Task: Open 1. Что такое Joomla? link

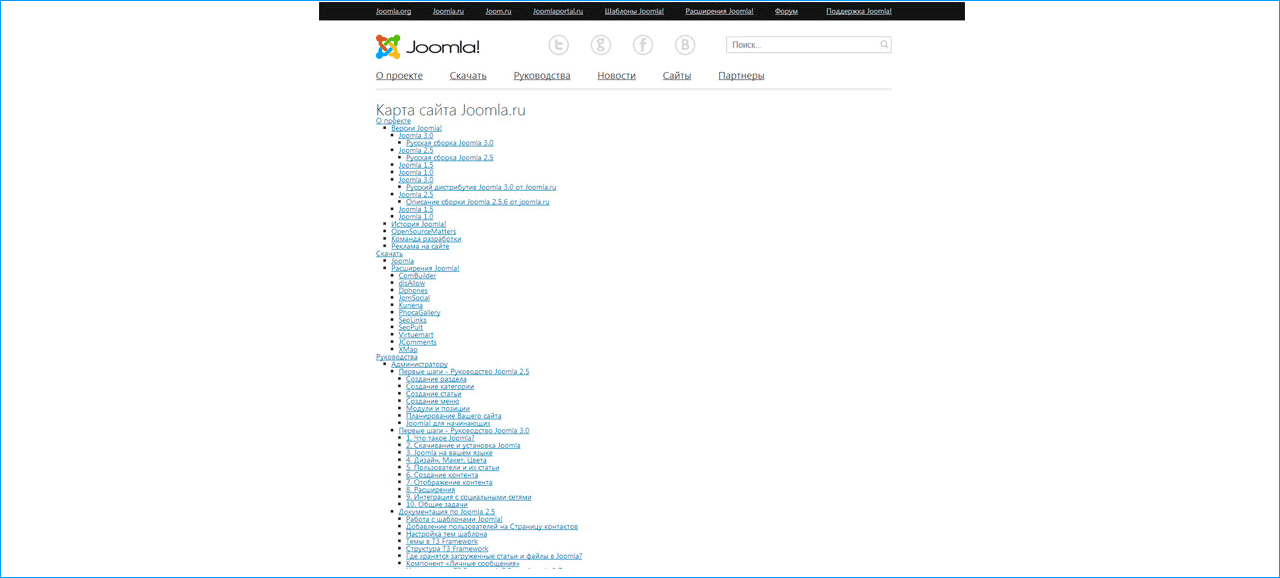Action: (440, 439)
